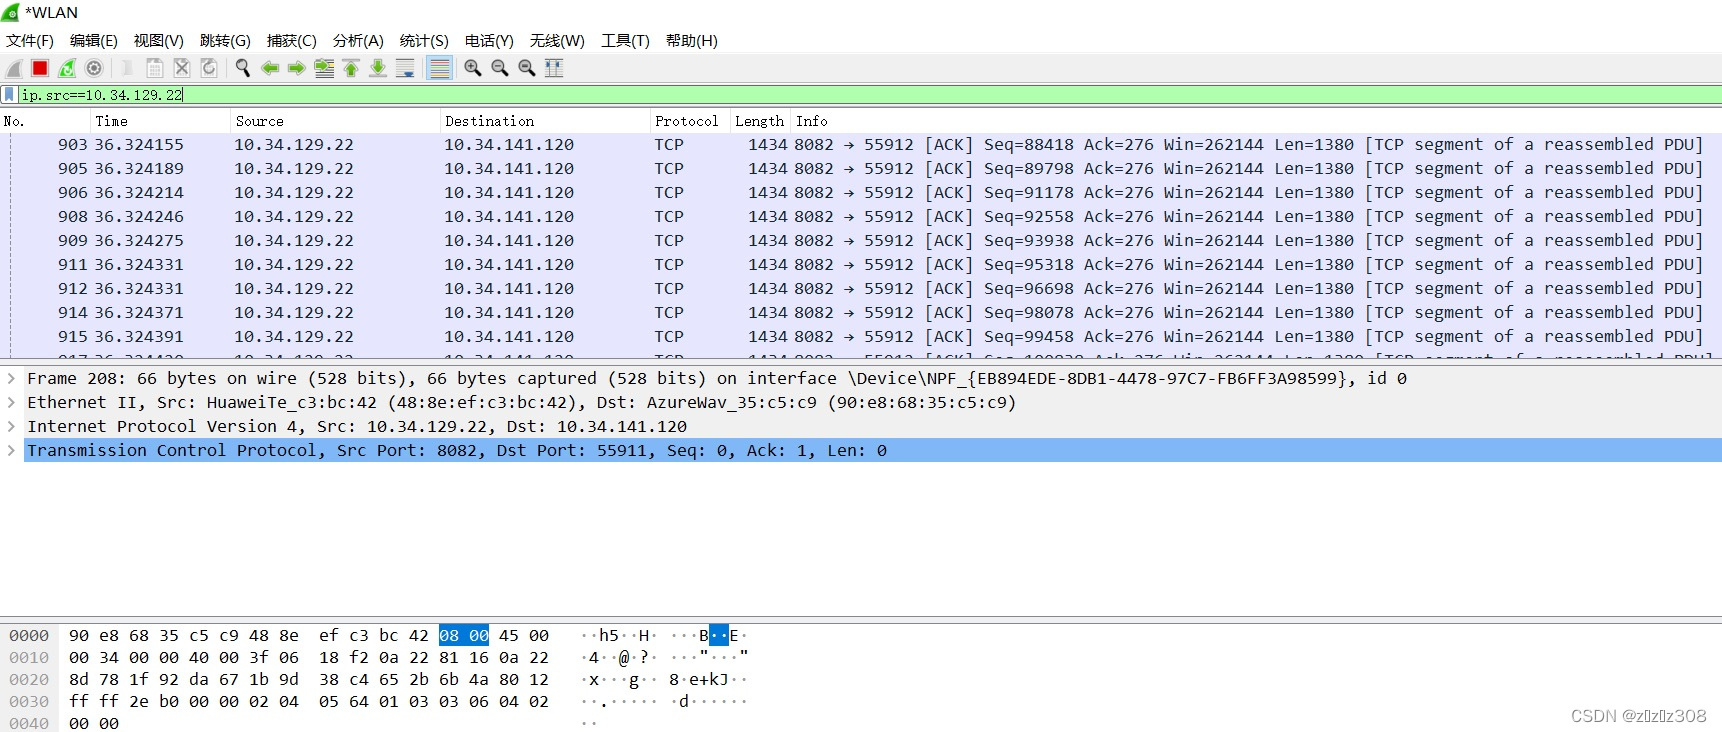Select packet number 903 row
The height and width of the screenshot is (732, 1722).
click(x=861, y=145)
